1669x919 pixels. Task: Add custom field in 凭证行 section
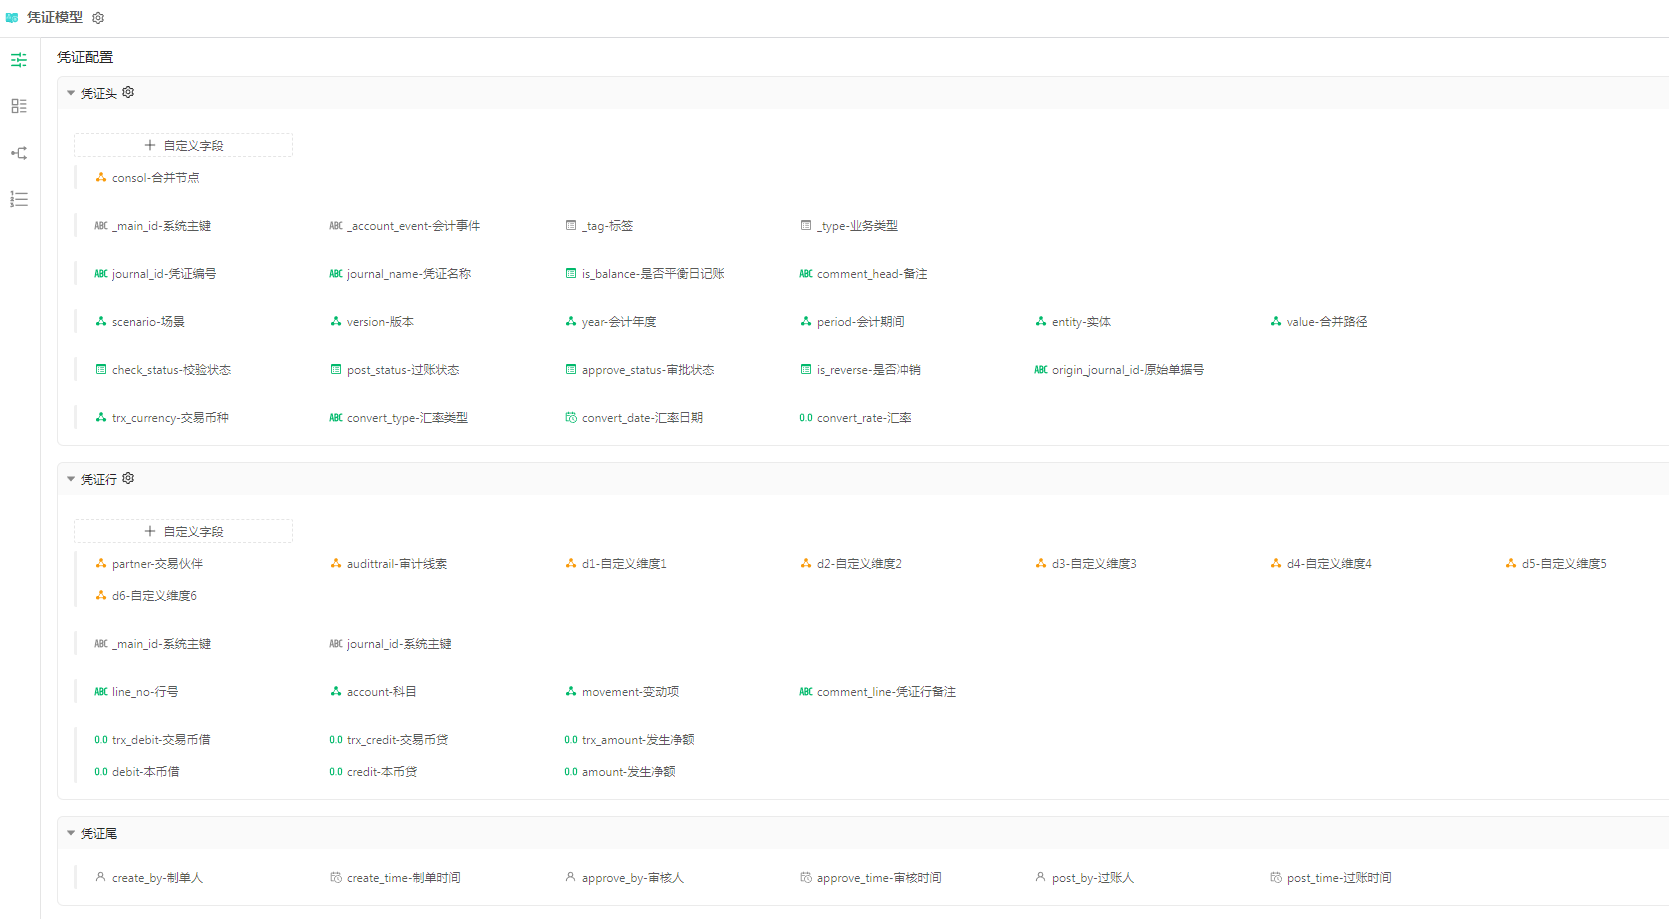184,531
